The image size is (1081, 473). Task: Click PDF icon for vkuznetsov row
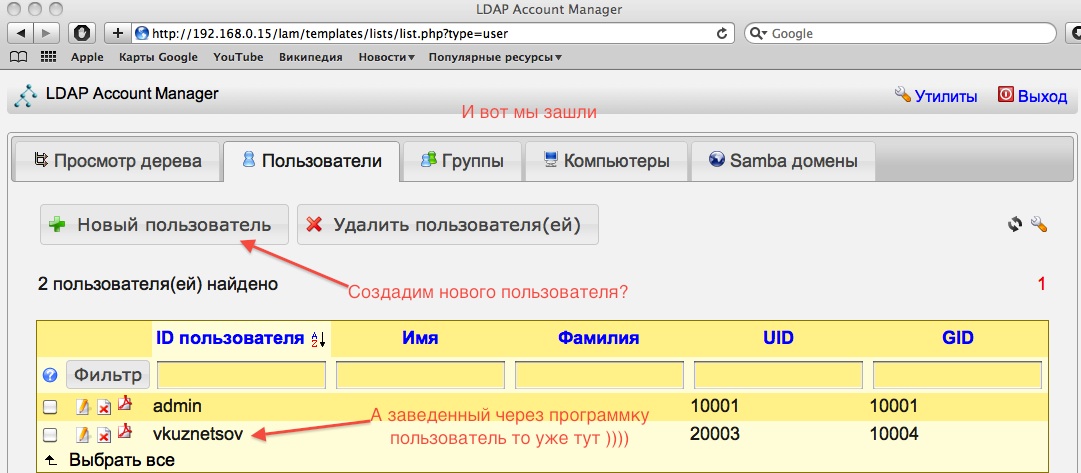point(124,433)
